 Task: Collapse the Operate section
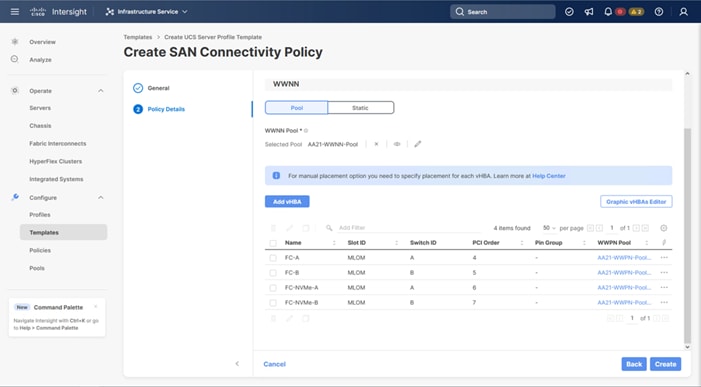pyautogui.click(x=101, y=91)
